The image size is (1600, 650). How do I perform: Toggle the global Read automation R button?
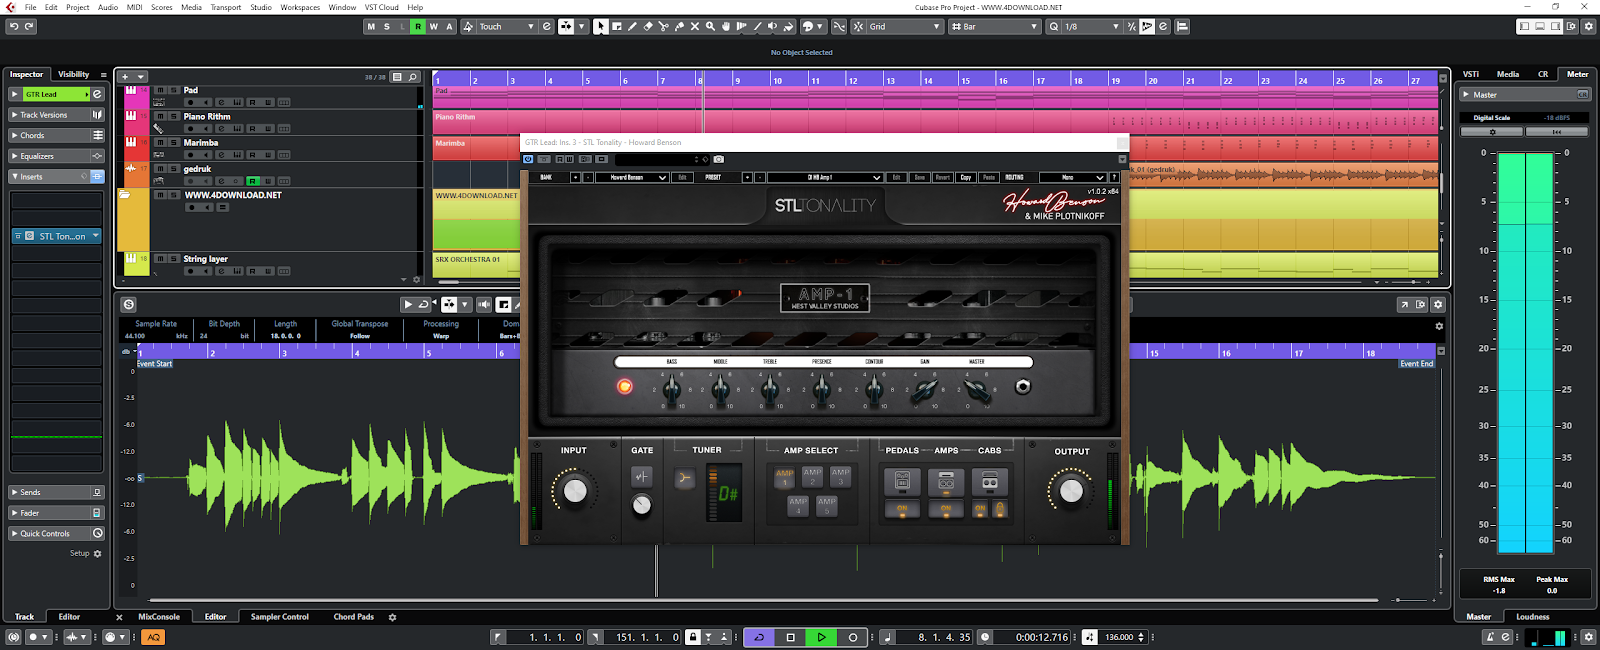click(x=418, y=26)
